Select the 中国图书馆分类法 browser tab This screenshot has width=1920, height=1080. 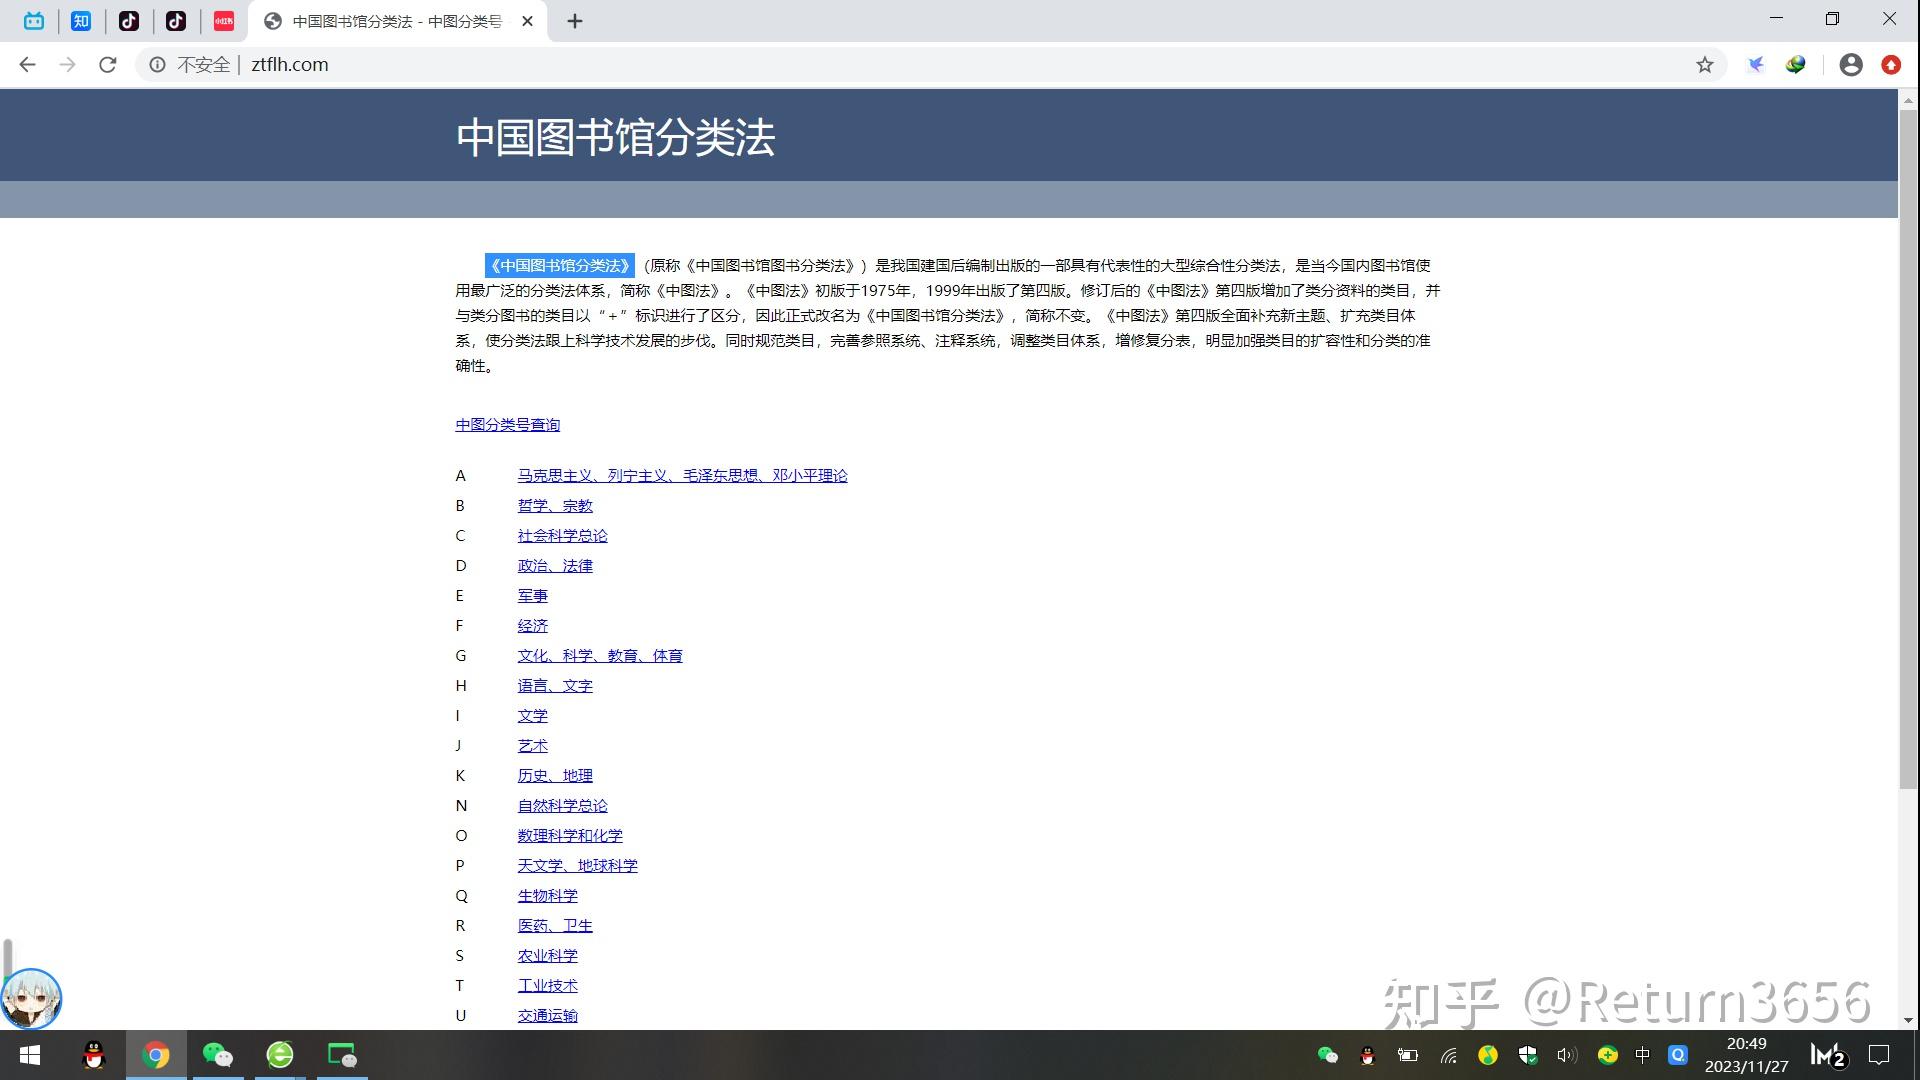coord(397,21)
